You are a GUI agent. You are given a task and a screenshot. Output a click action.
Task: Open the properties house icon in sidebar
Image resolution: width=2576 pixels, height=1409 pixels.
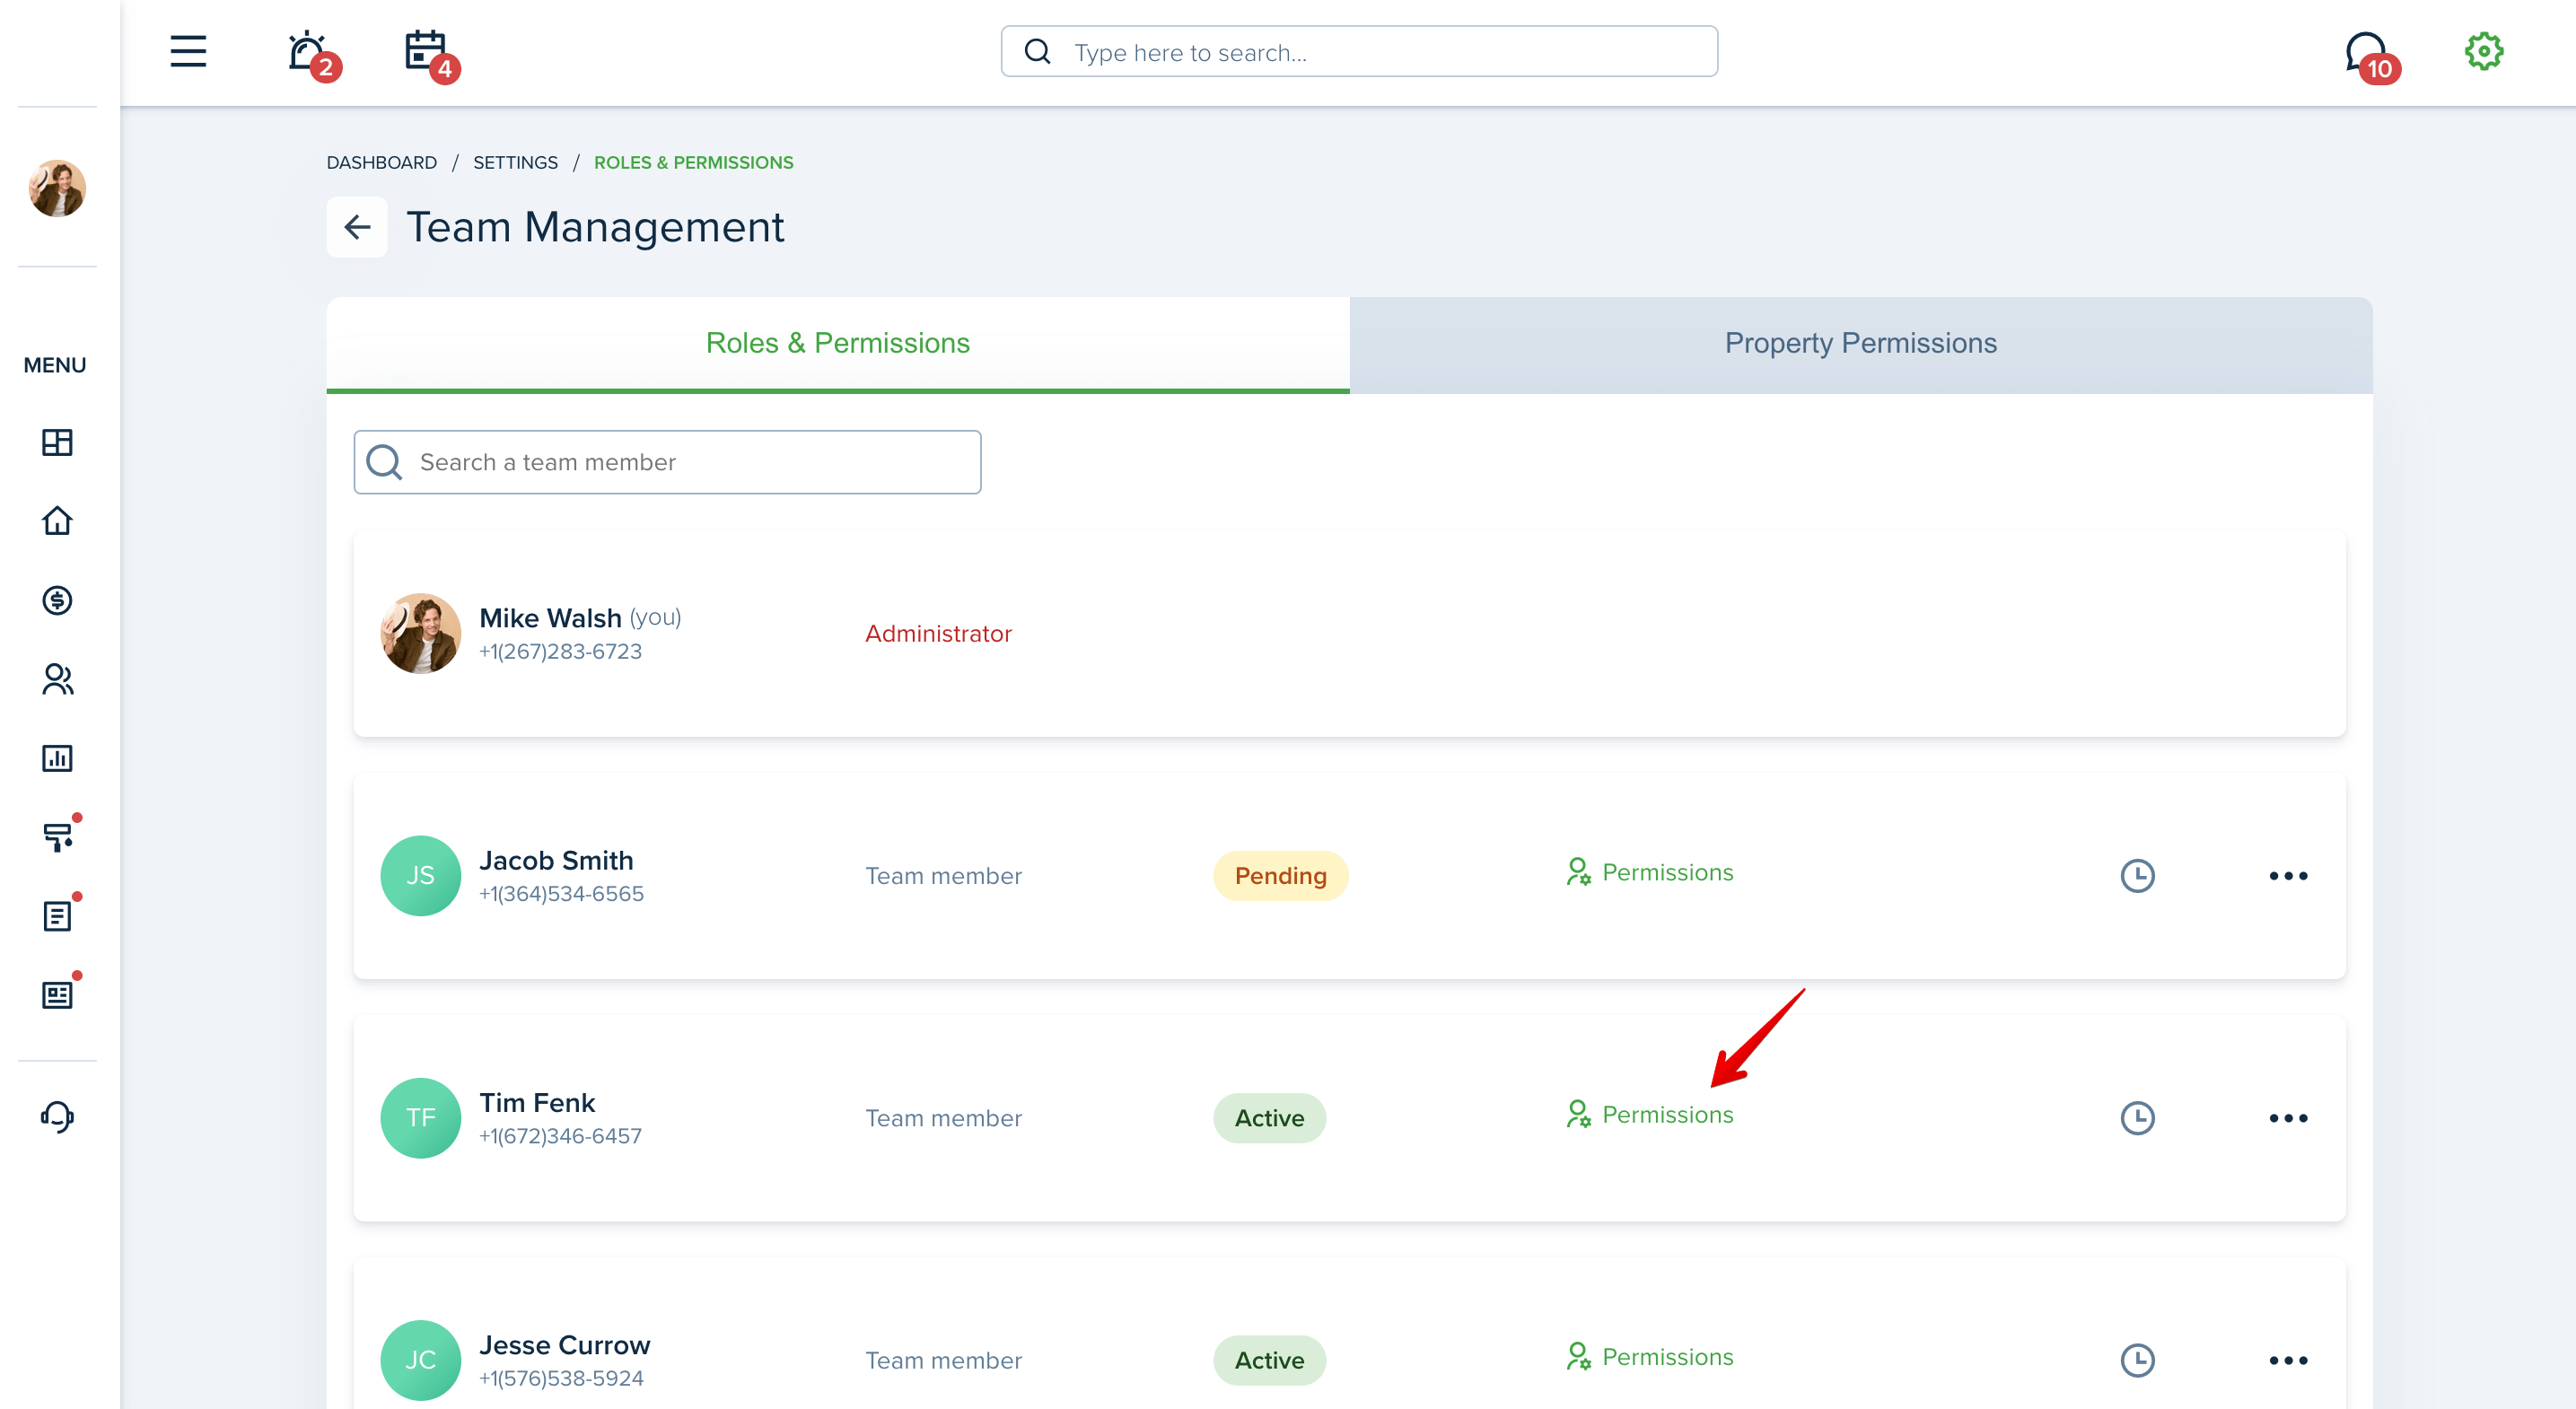pyautogui.click(x=57, y=521)
